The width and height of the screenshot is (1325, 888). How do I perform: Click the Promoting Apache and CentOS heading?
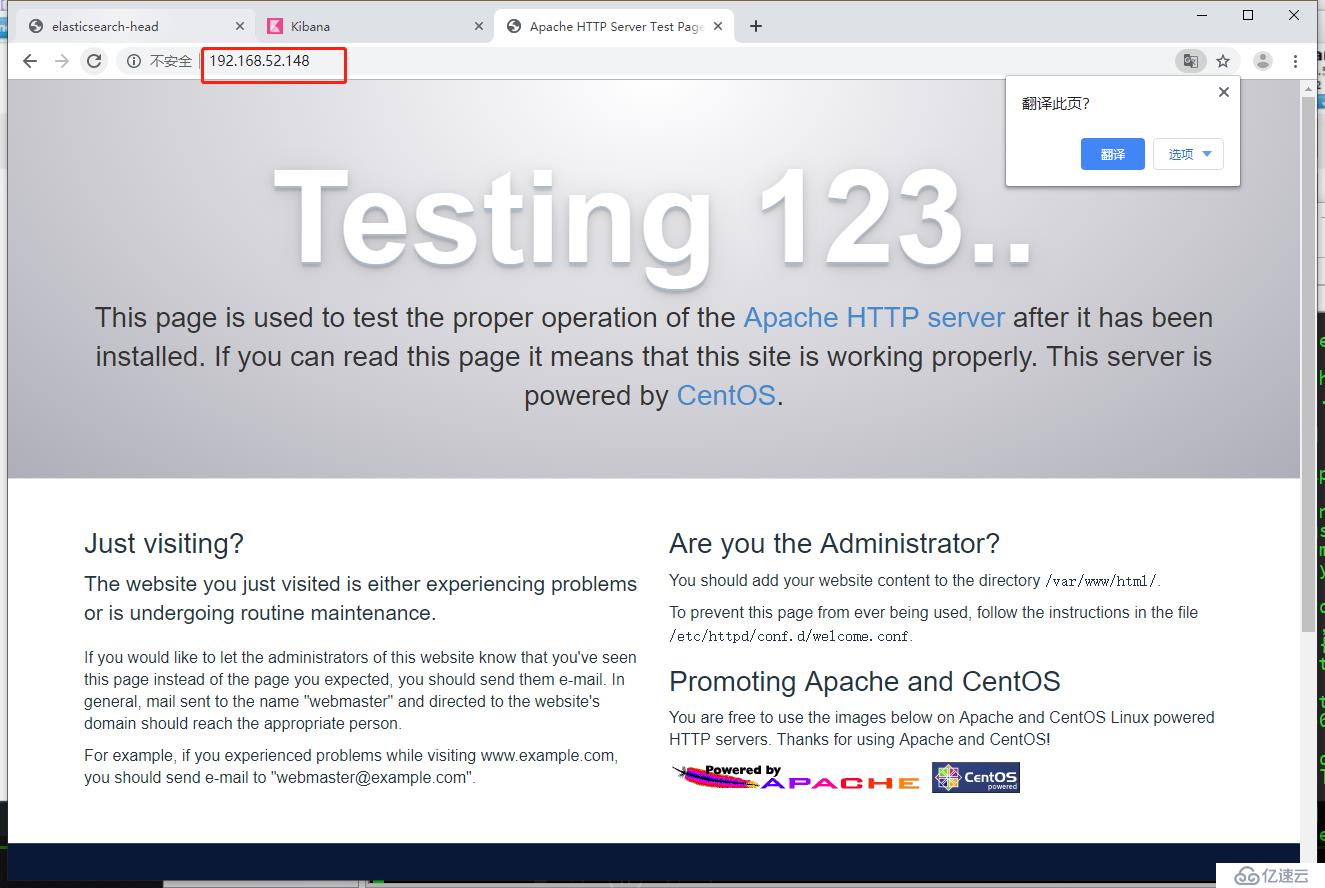865,682
